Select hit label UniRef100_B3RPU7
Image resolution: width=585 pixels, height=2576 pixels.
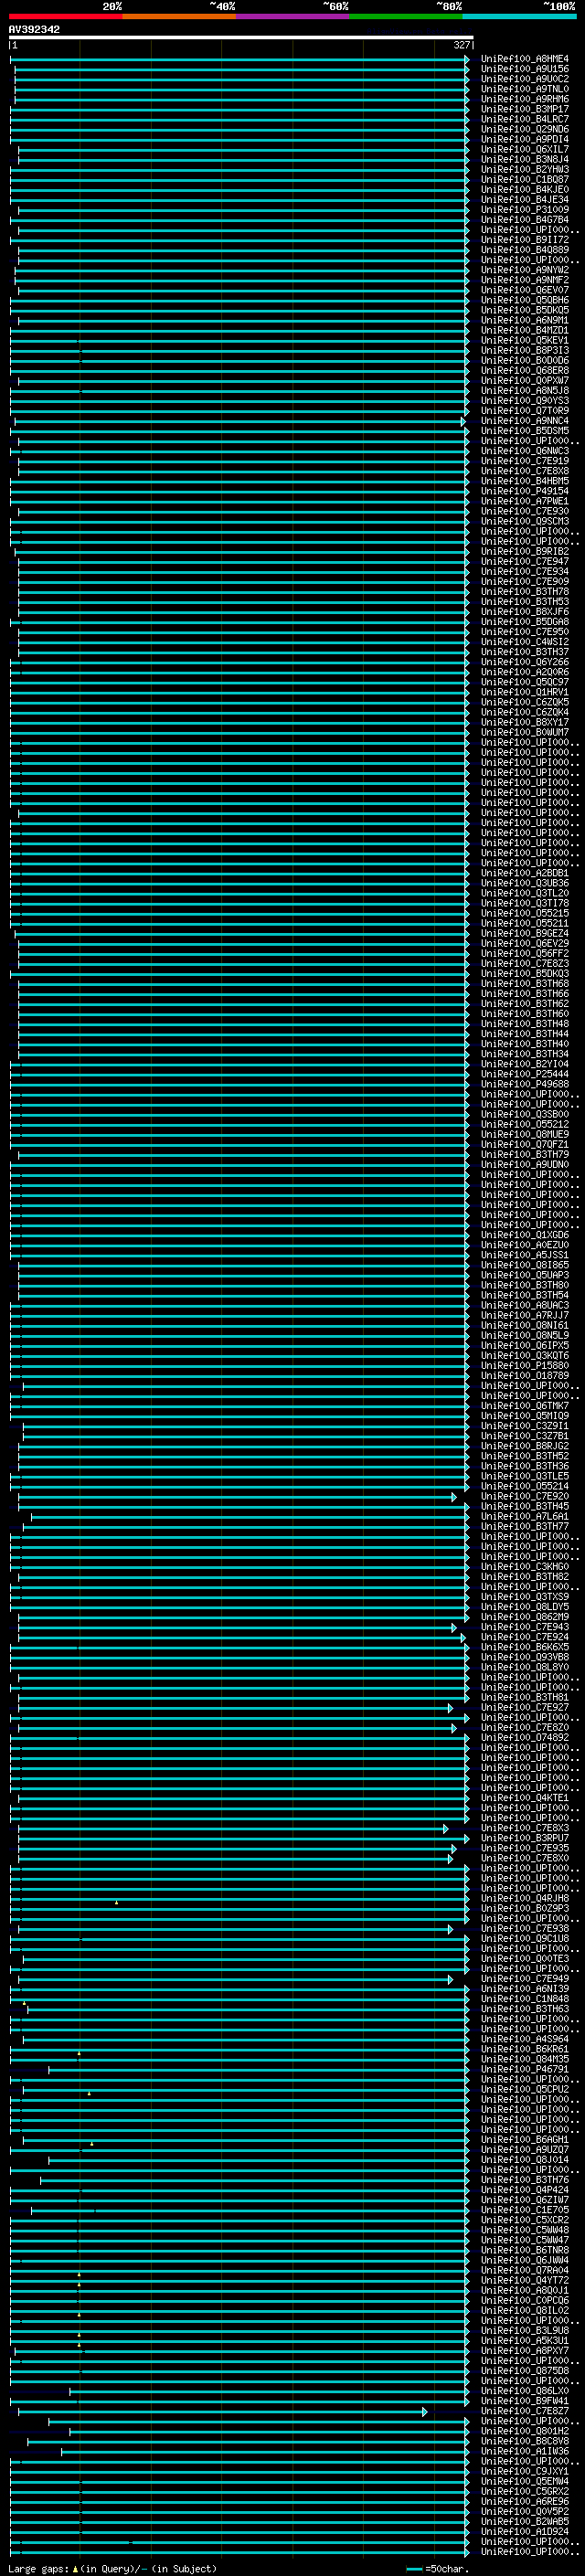525,1838
